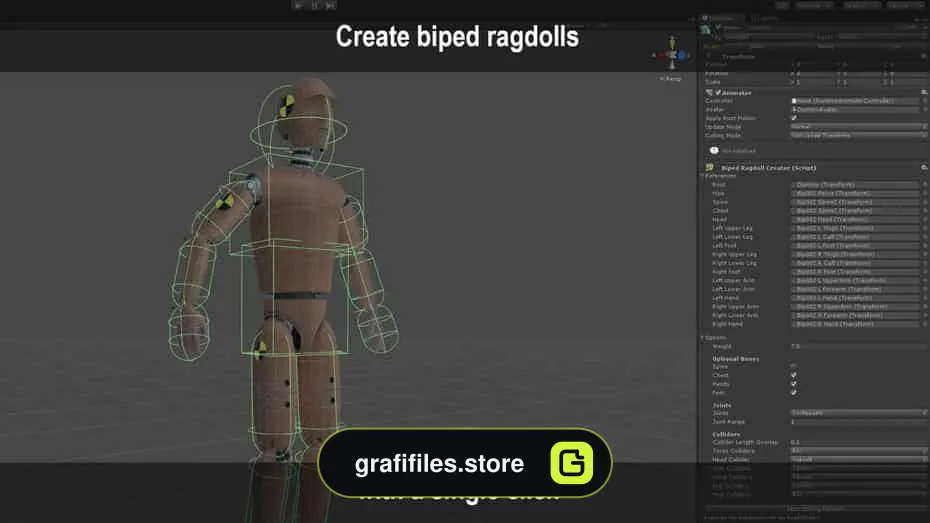Open the Animator component settings gear
This screenshot has height=523, width=930.
point(924,93)
